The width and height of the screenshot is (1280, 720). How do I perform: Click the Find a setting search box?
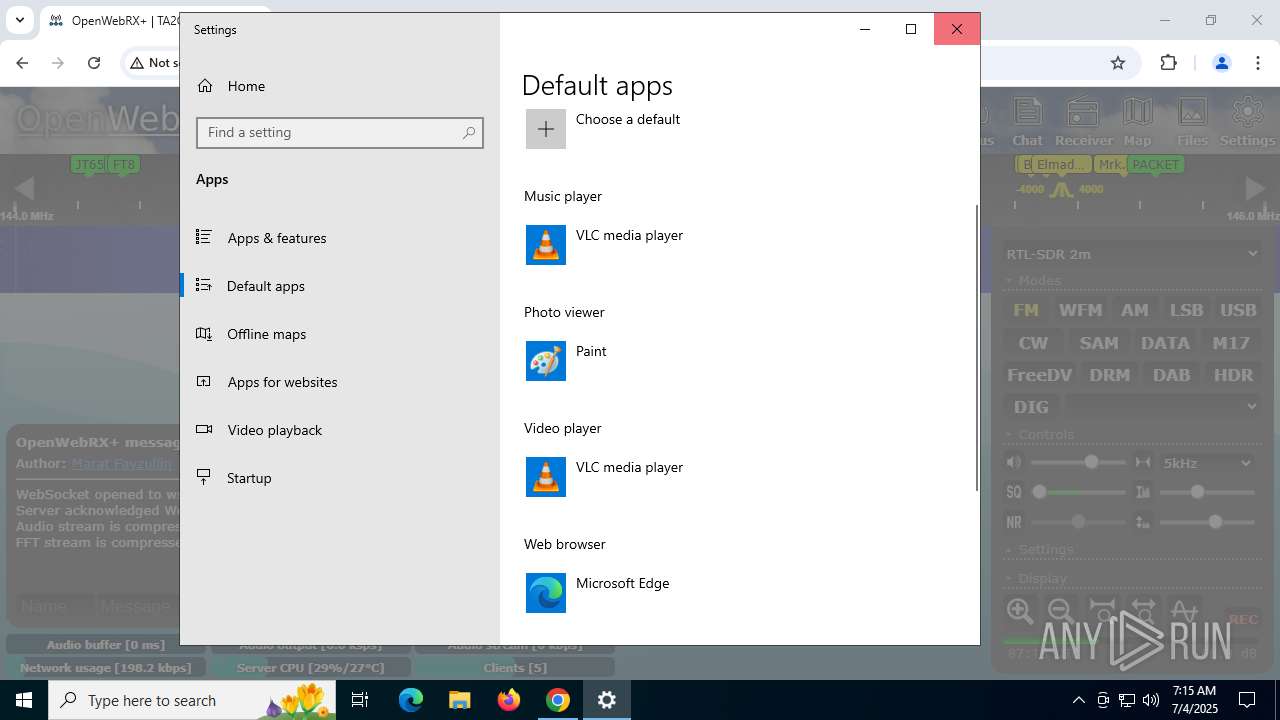(340, 133)
